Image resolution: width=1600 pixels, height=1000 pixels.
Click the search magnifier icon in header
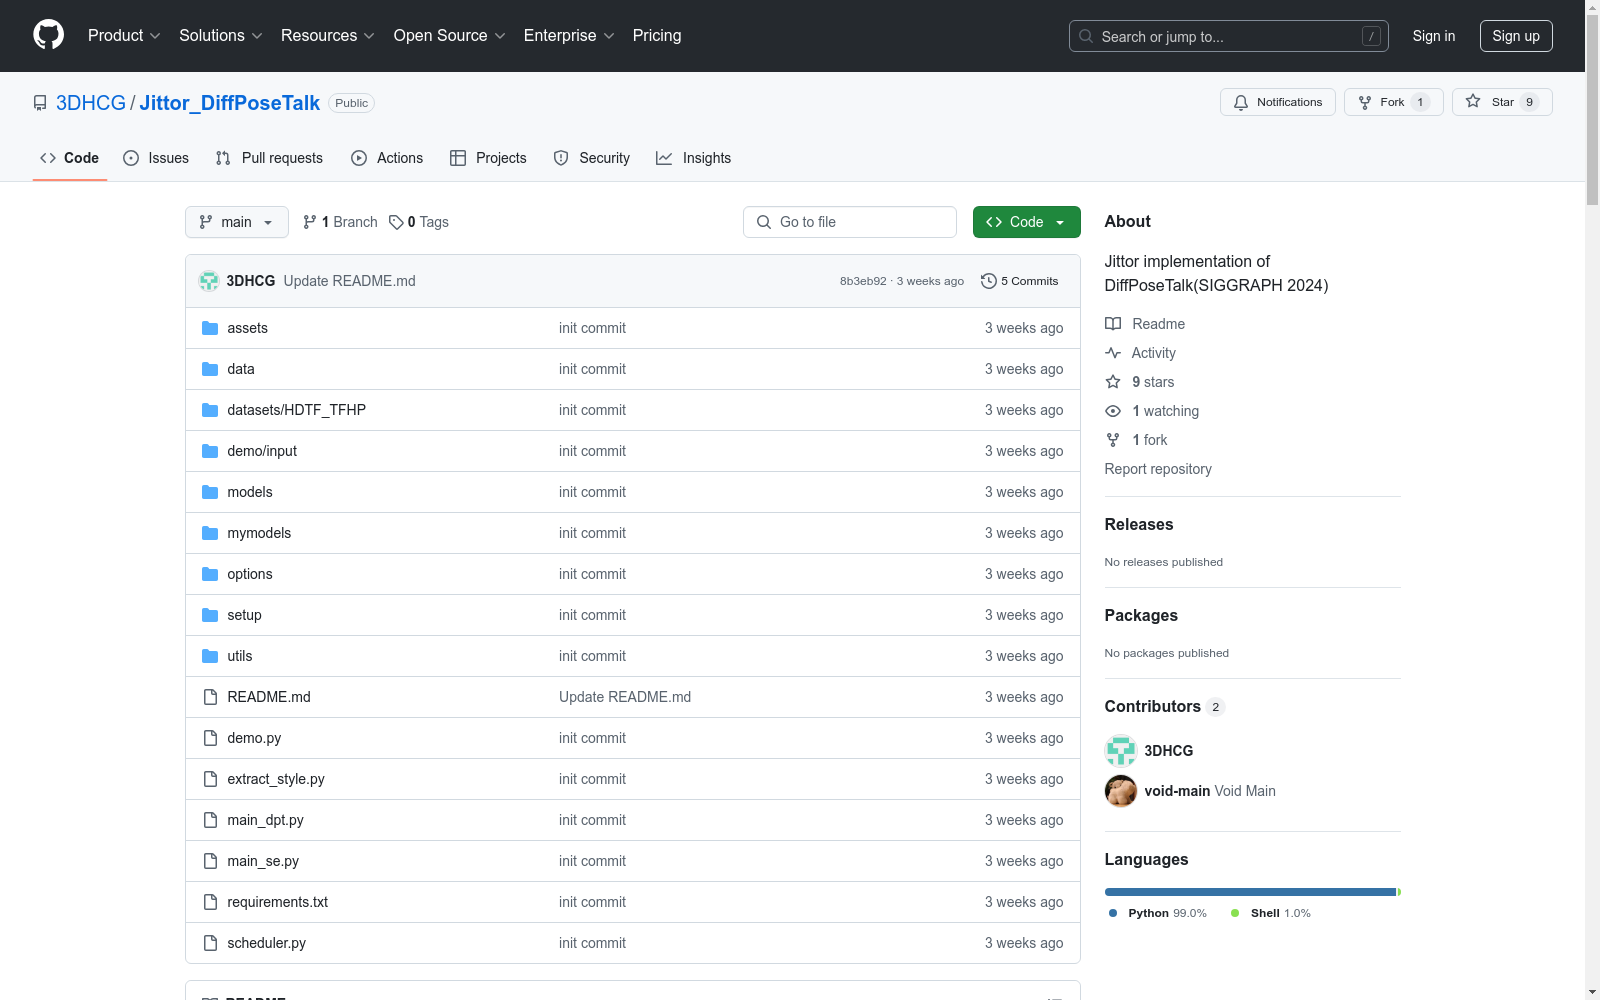[1086, 36]
